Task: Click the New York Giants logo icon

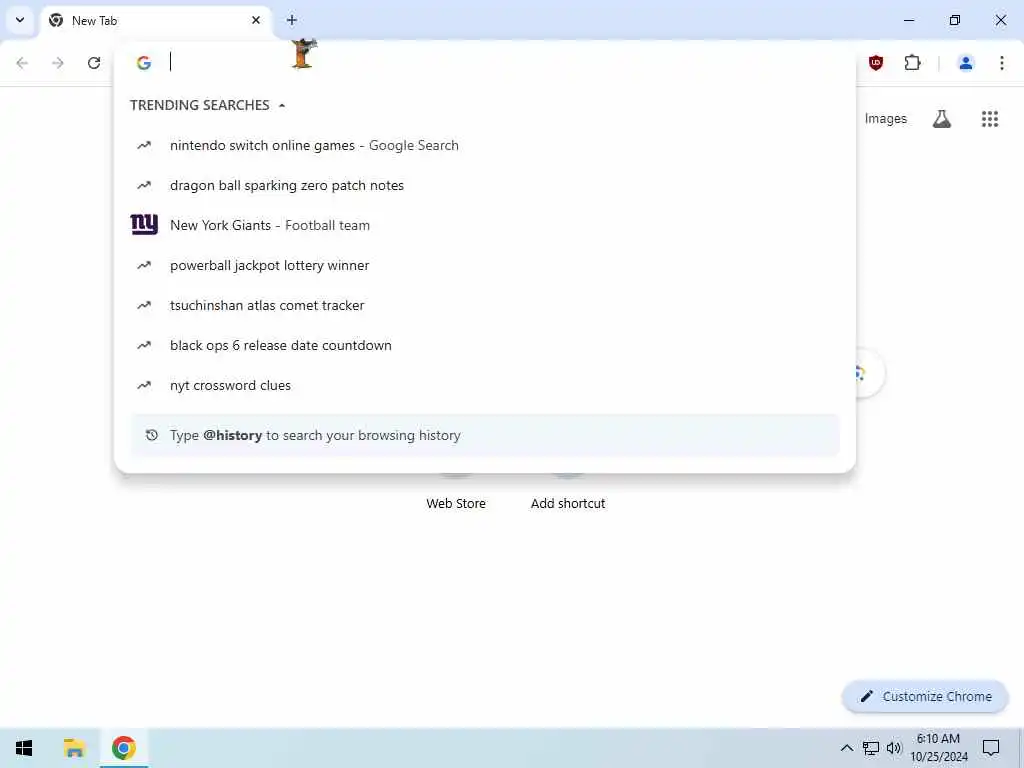Action: click(x=144, y=225)
